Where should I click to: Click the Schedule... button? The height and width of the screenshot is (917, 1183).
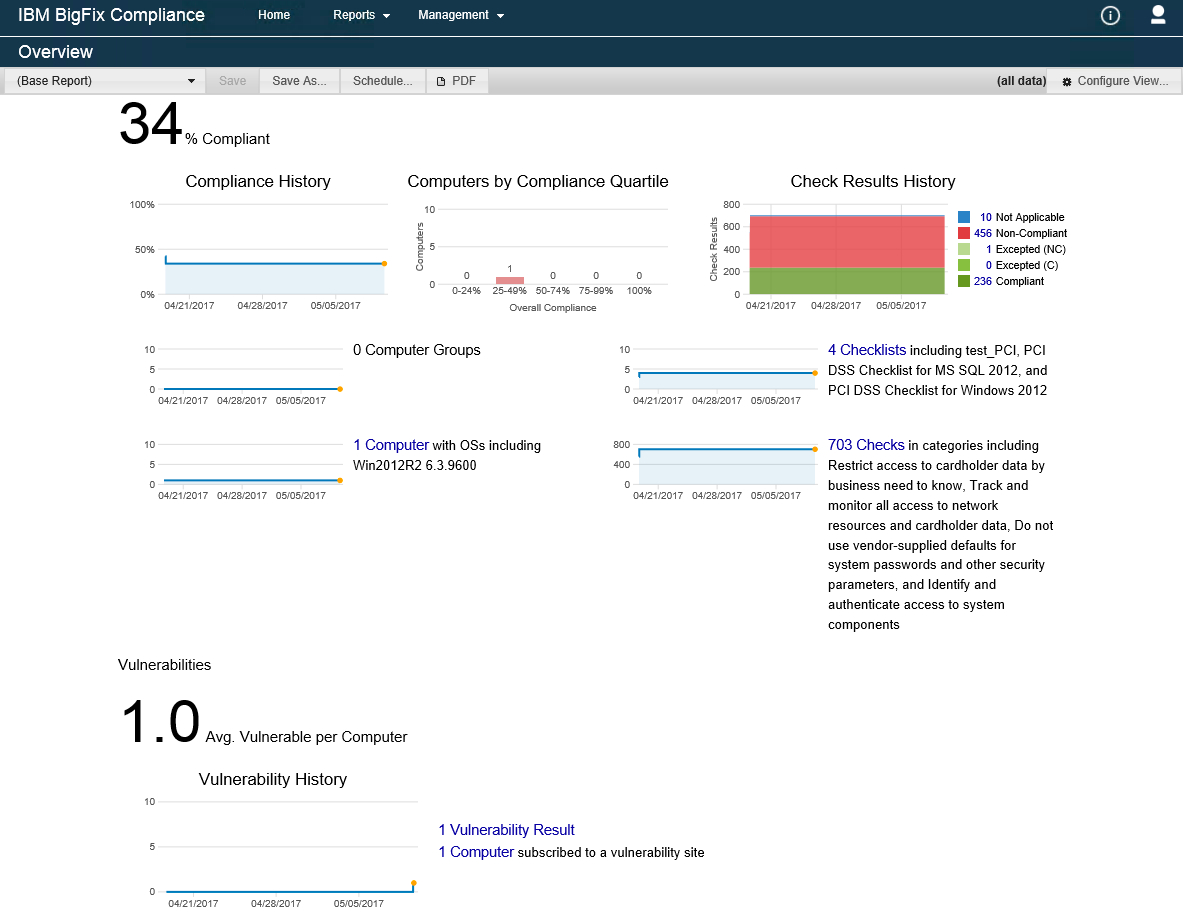point(383,81)
